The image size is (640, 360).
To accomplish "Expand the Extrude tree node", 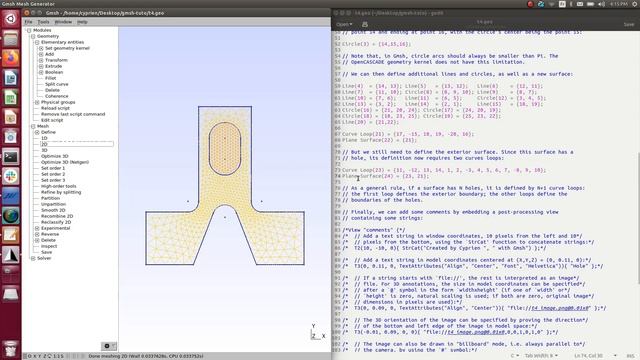I will point(41,66).
